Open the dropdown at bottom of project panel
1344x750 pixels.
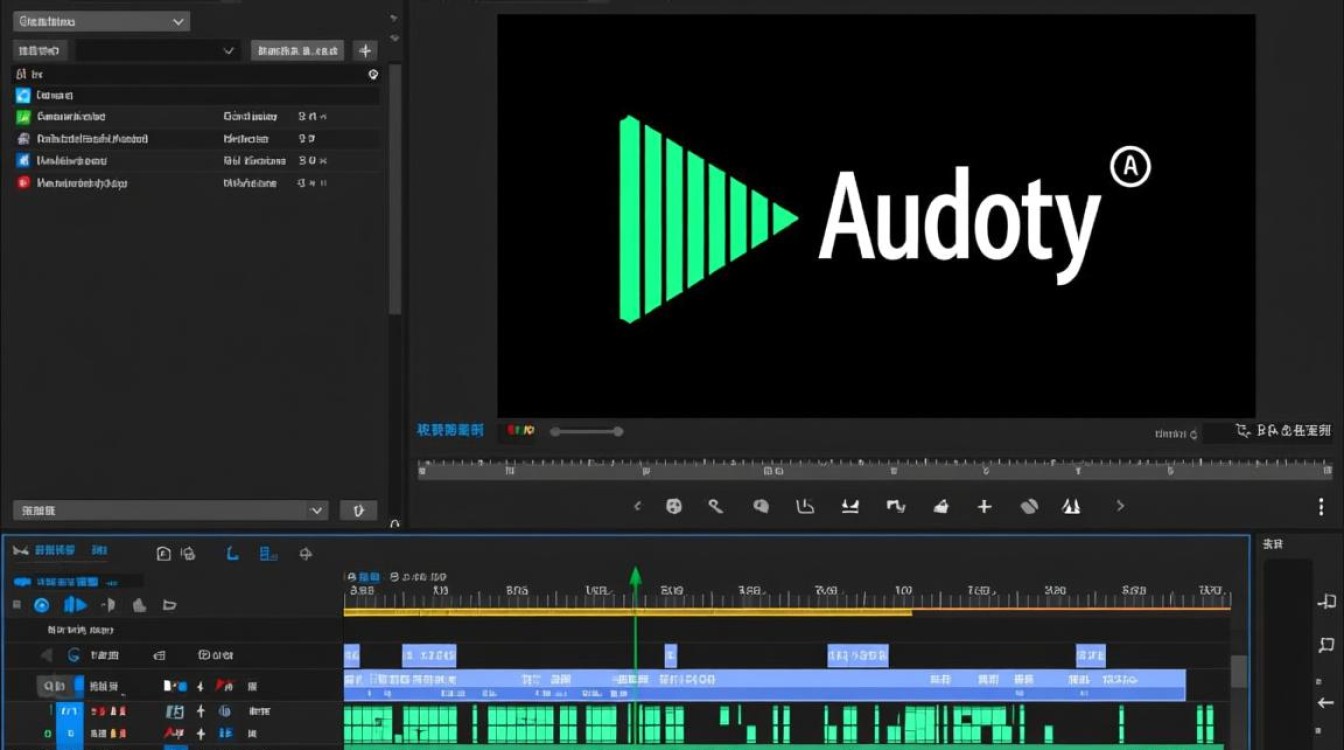click(x=170, y=510)
